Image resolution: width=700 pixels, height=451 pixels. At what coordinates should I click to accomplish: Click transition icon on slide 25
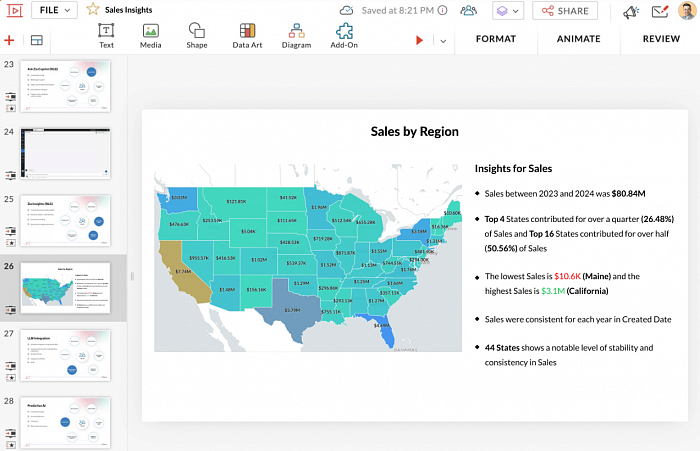coord(10,231)
